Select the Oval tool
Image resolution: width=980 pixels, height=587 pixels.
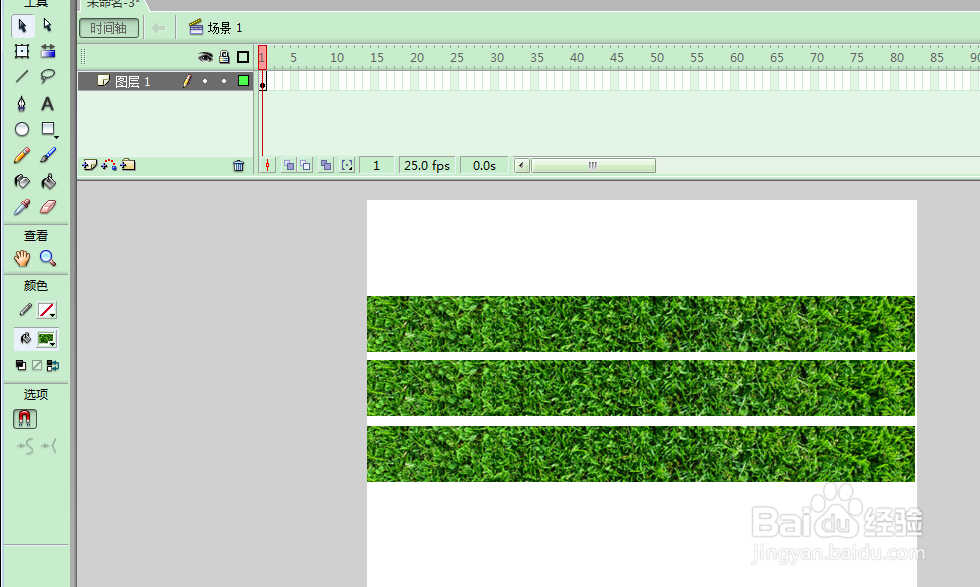coord(22,129)
